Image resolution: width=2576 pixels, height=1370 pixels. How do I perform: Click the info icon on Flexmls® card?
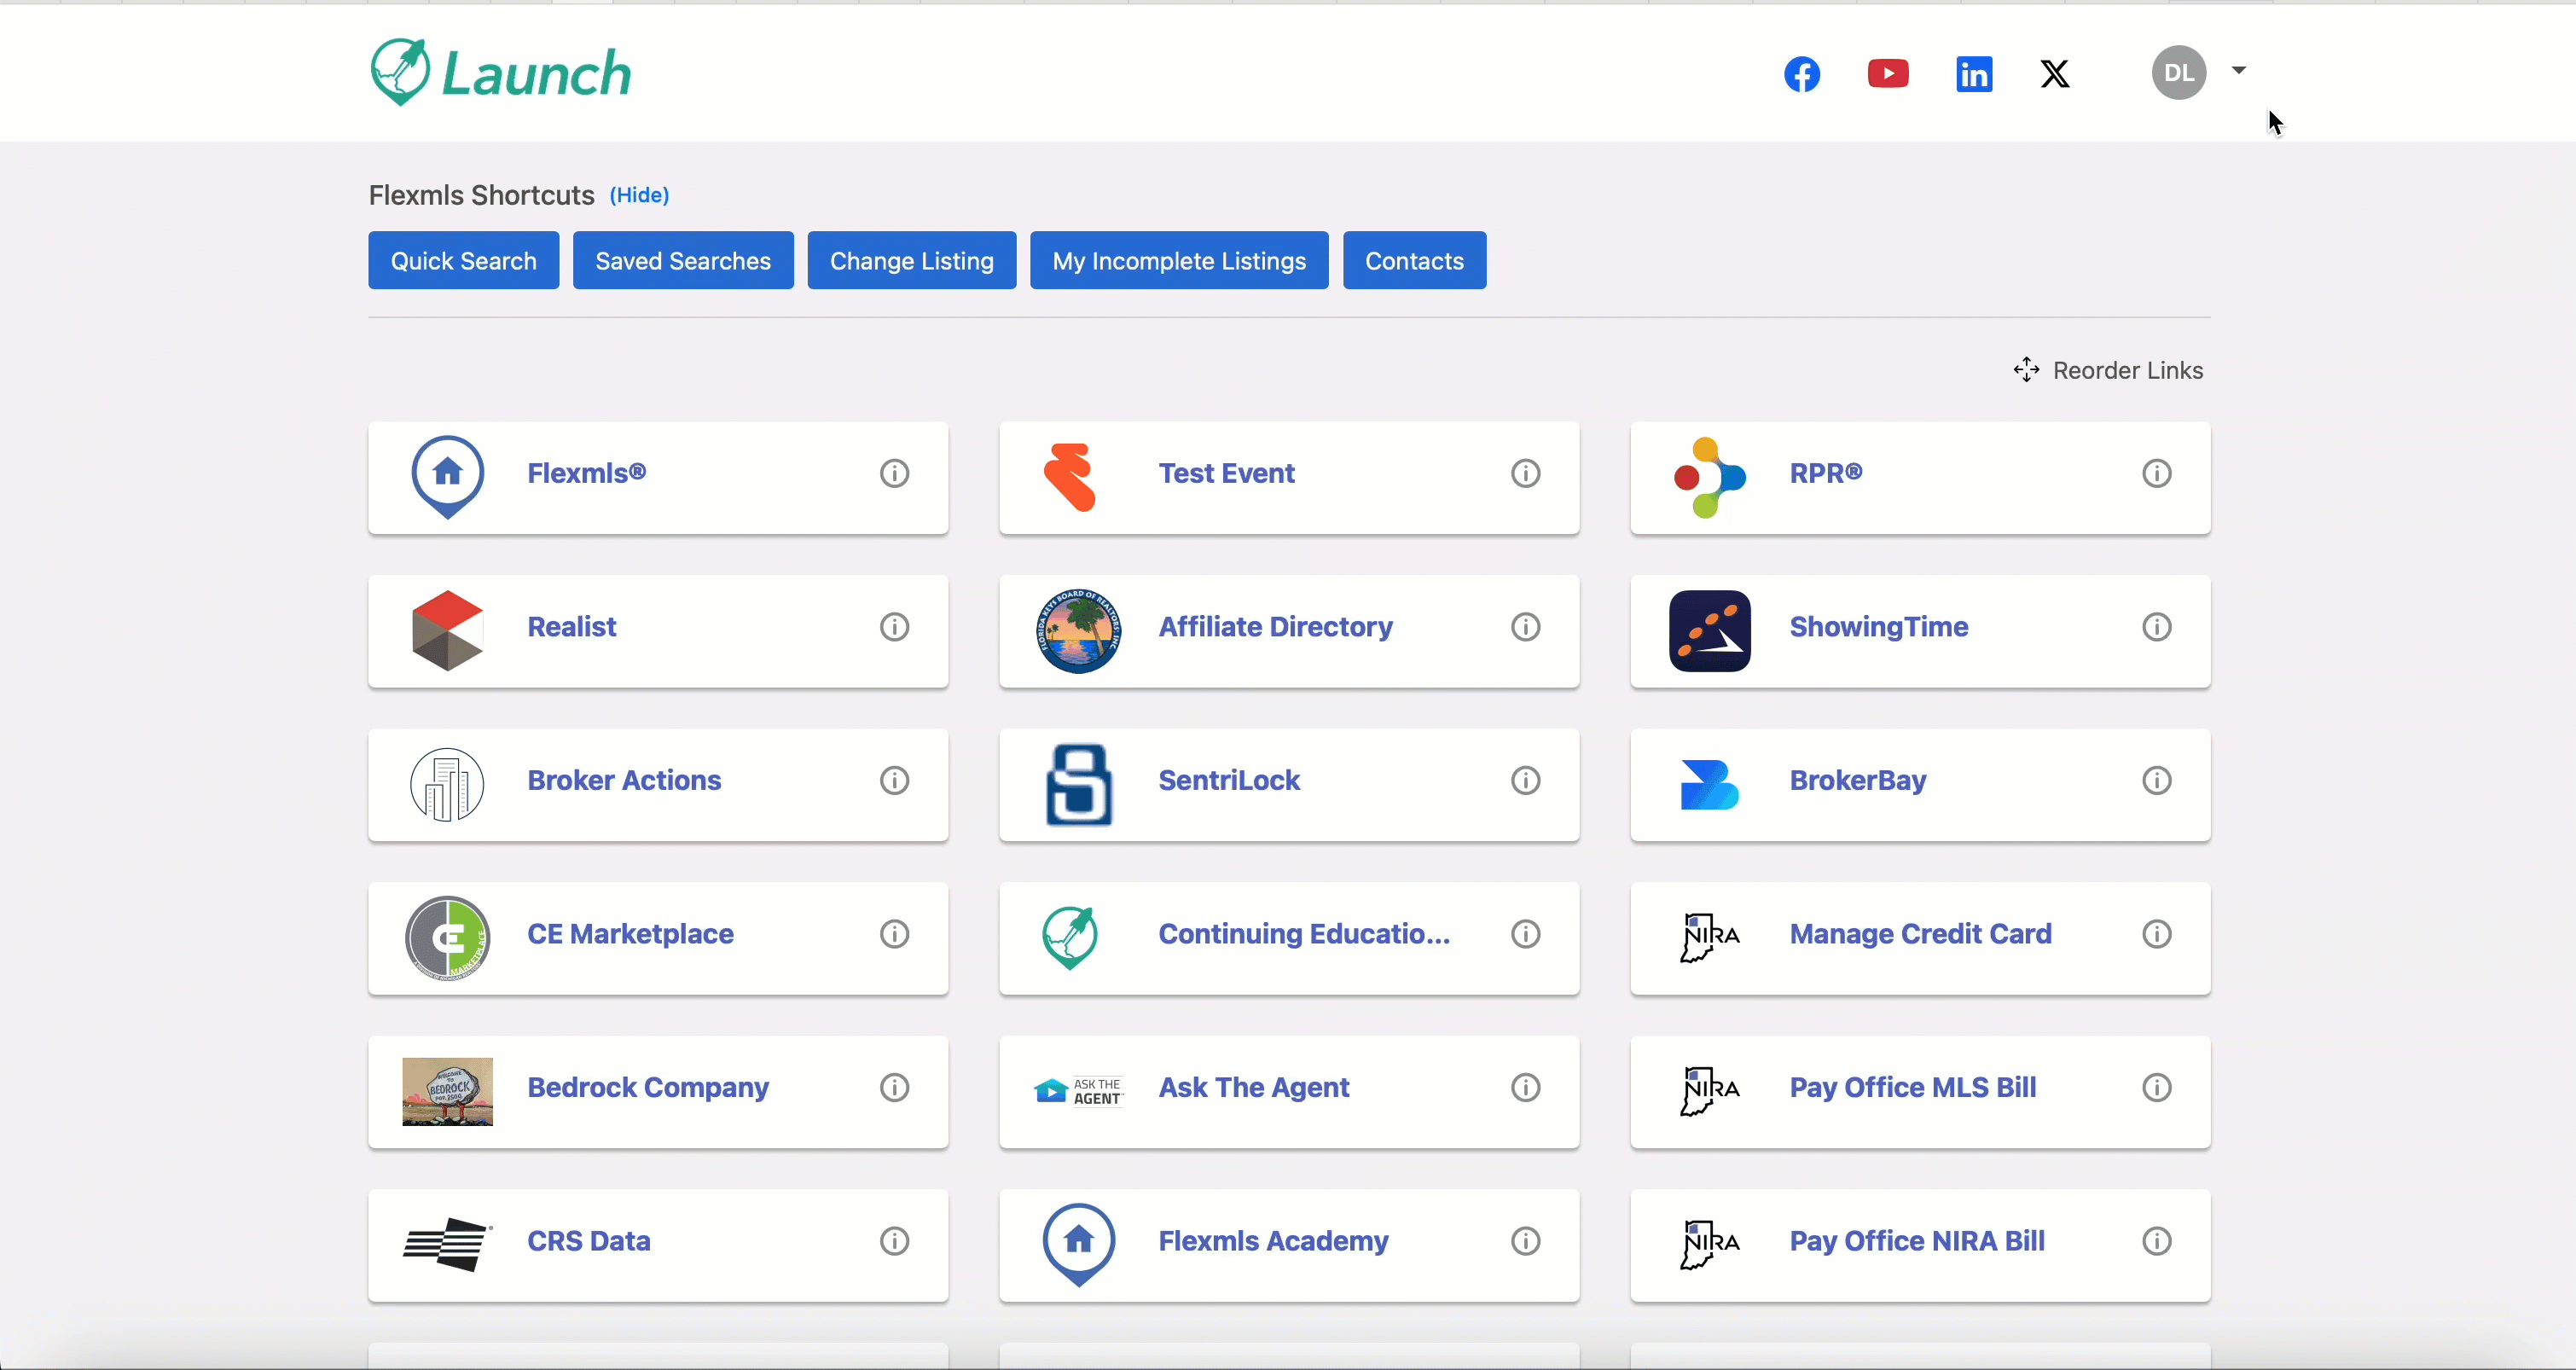(x=894, y=473)
